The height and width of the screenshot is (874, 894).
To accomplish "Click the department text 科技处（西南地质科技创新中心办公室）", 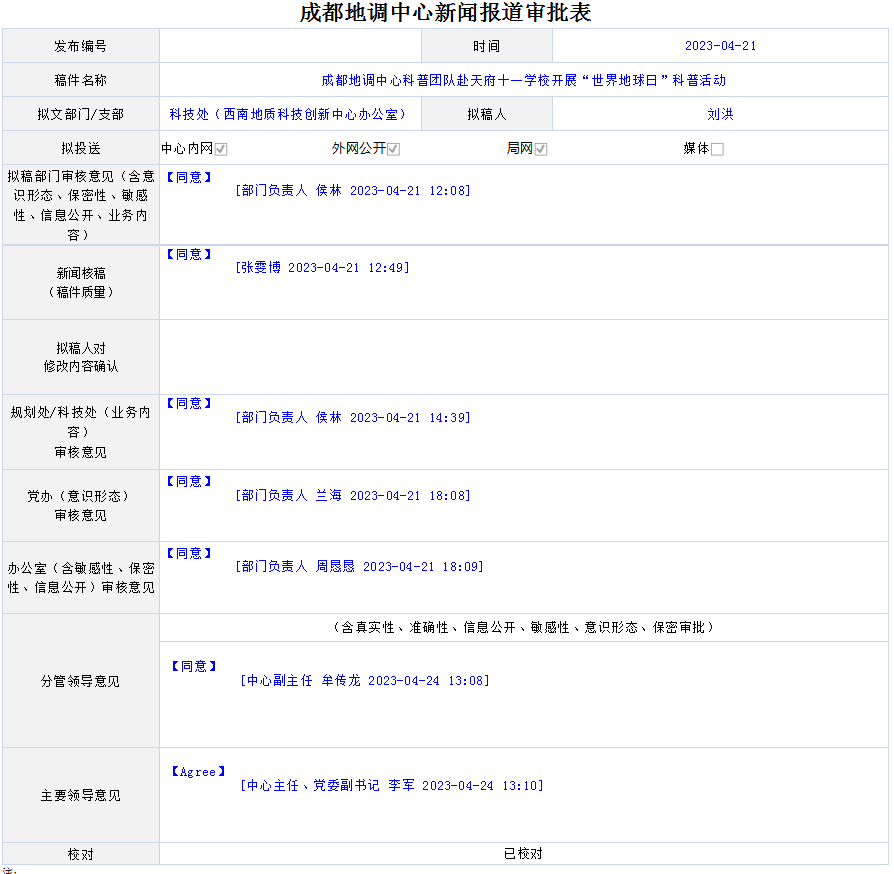I will click(290, 115).
